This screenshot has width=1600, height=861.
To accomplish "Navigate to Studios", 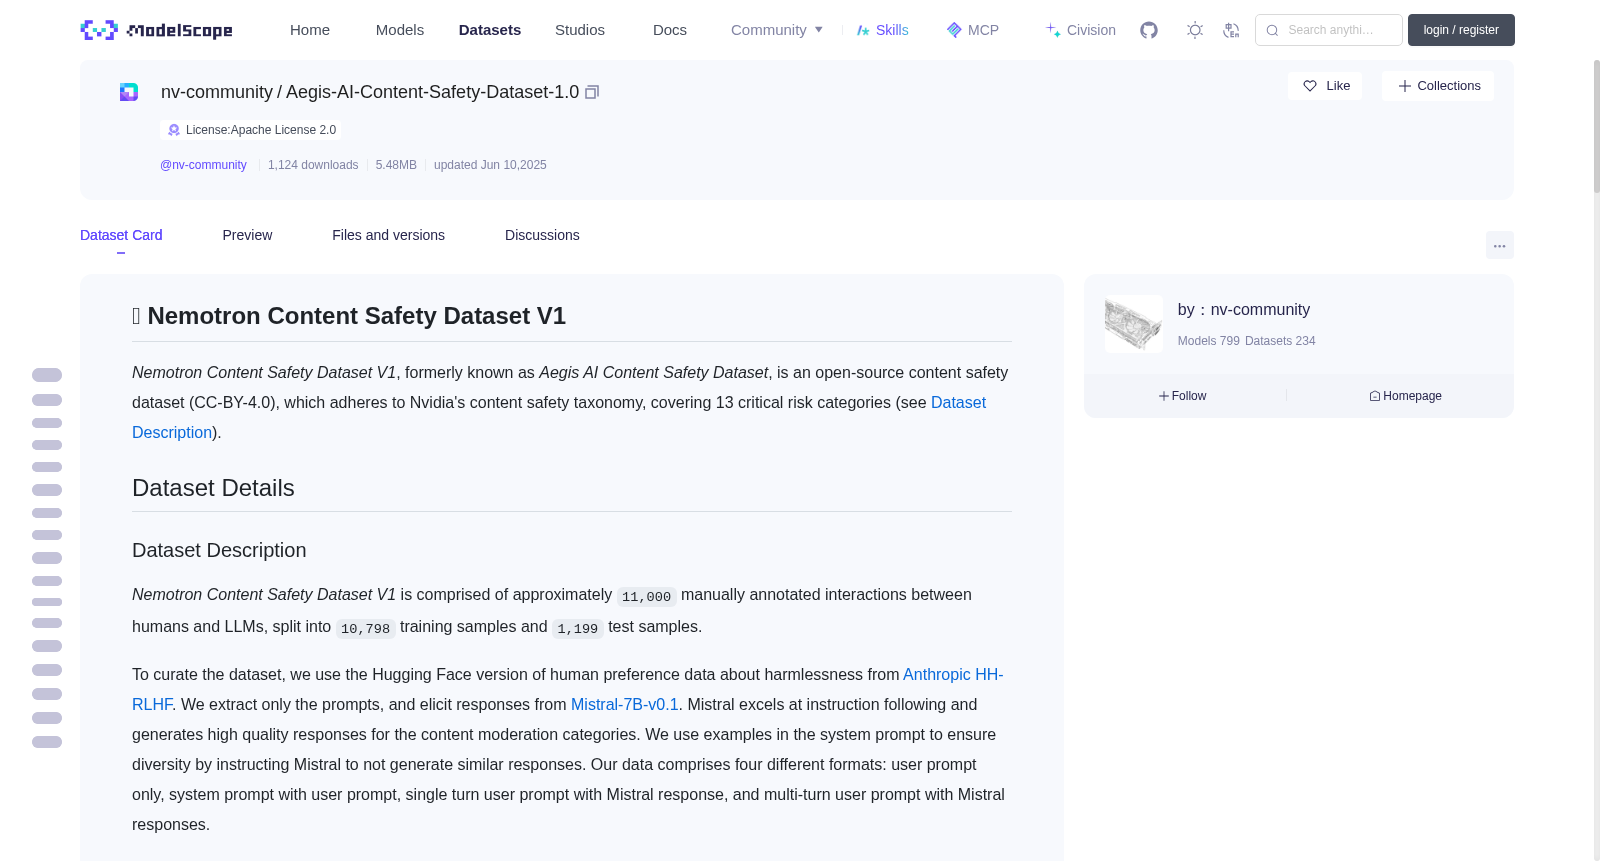I will [x=580, y=30].
